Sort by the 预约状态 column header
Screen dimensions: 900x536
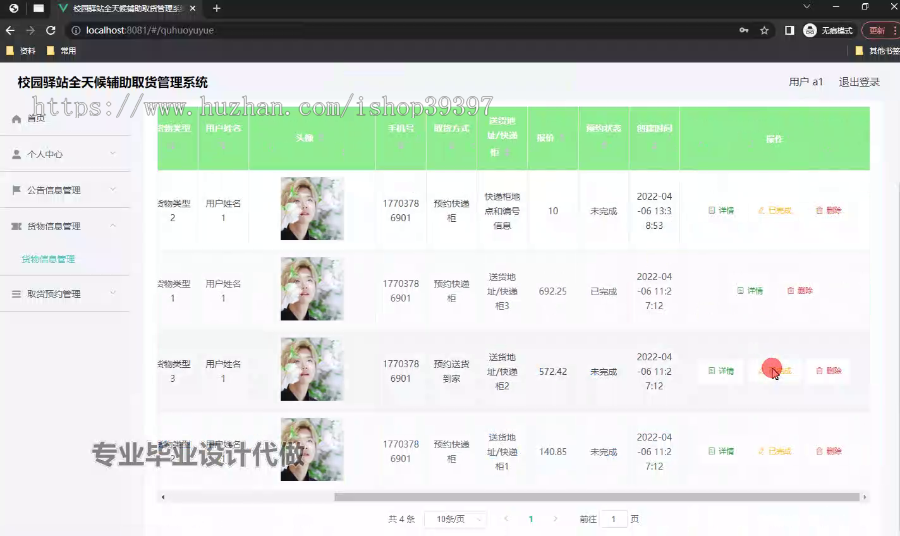click(603, 138)
